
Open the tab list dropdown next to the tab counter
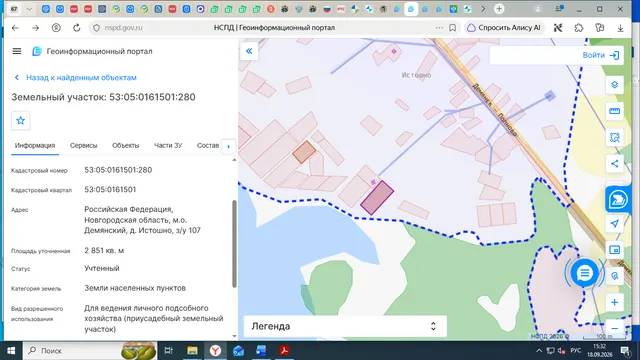29,9
